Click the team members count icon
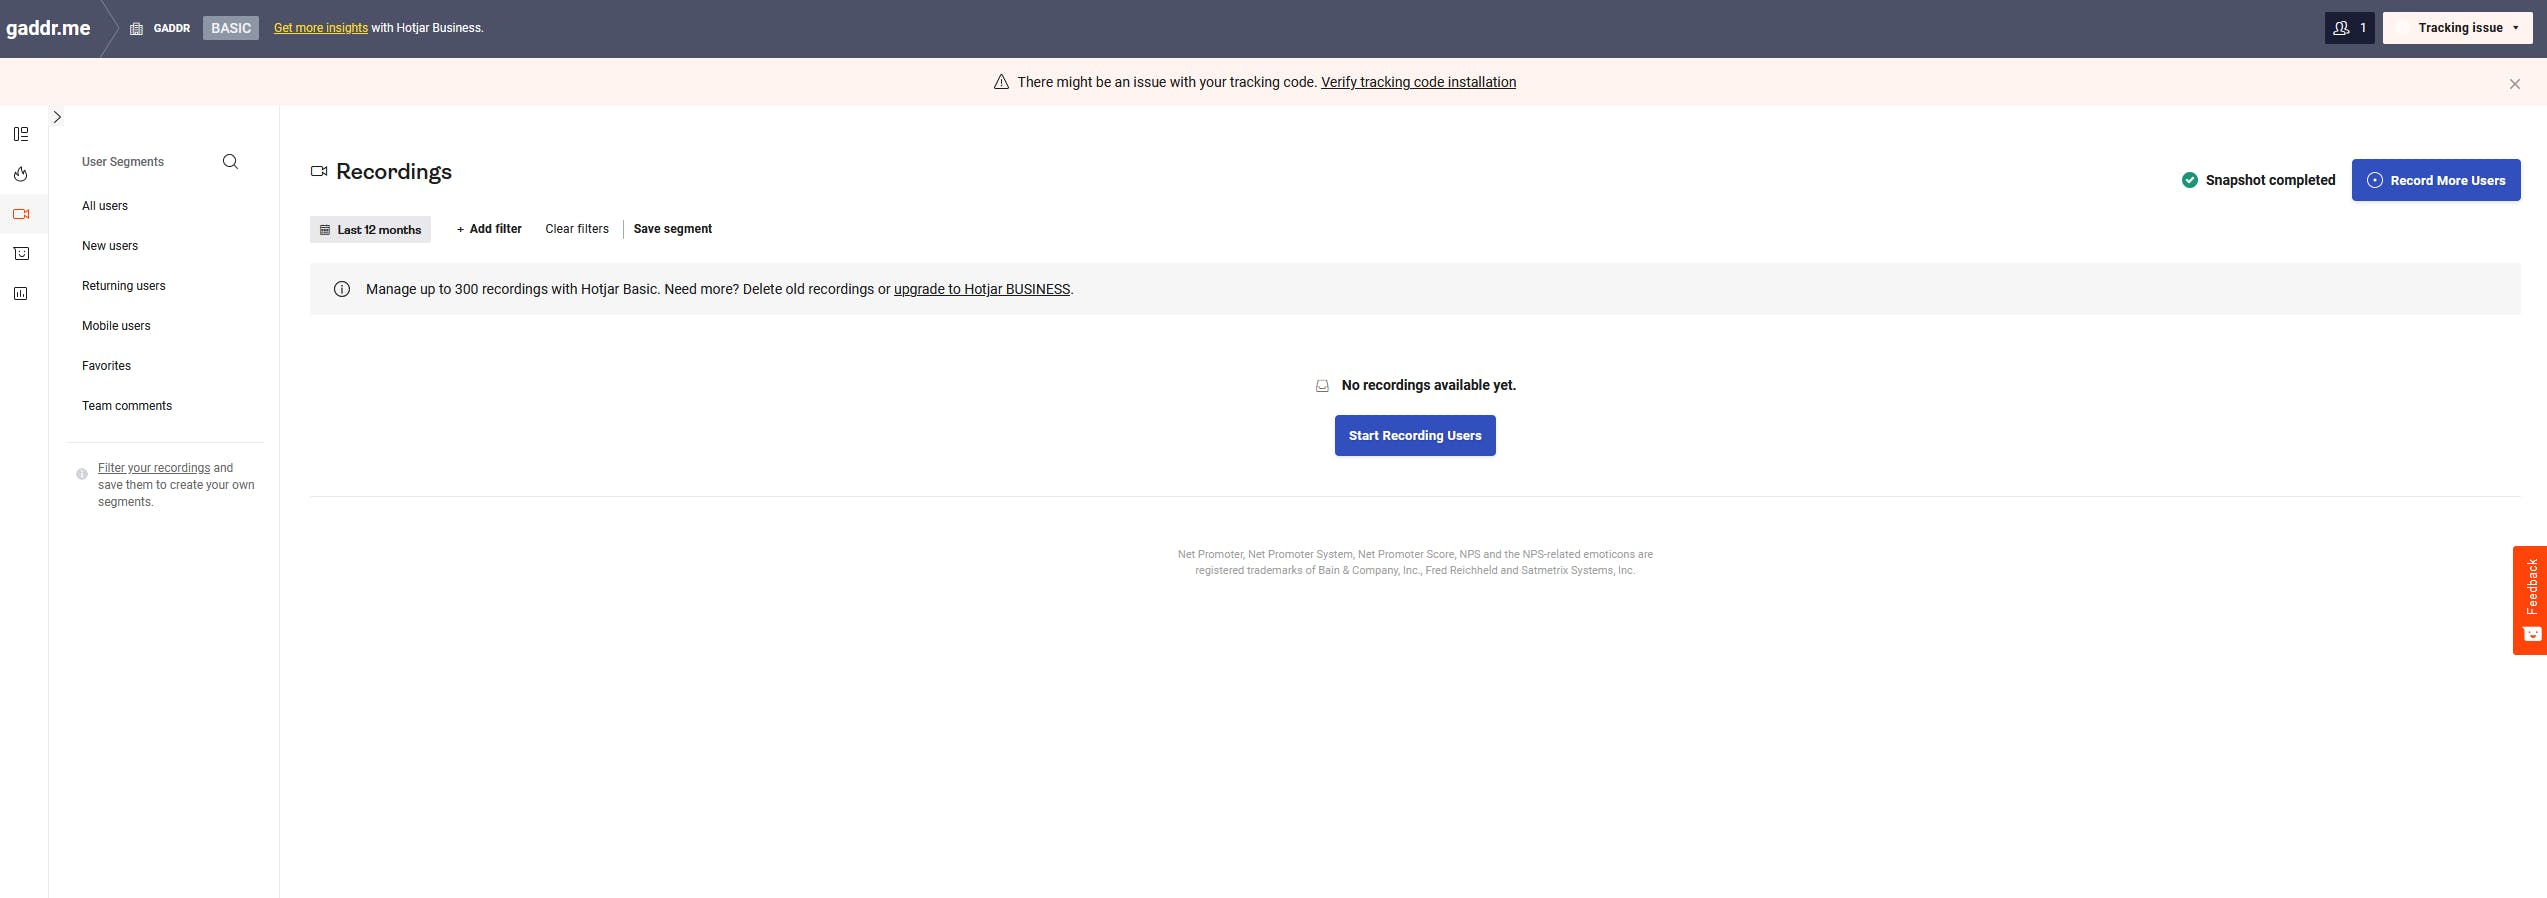This screenshot has height=898, width=2547. [x=2349, y=28]
